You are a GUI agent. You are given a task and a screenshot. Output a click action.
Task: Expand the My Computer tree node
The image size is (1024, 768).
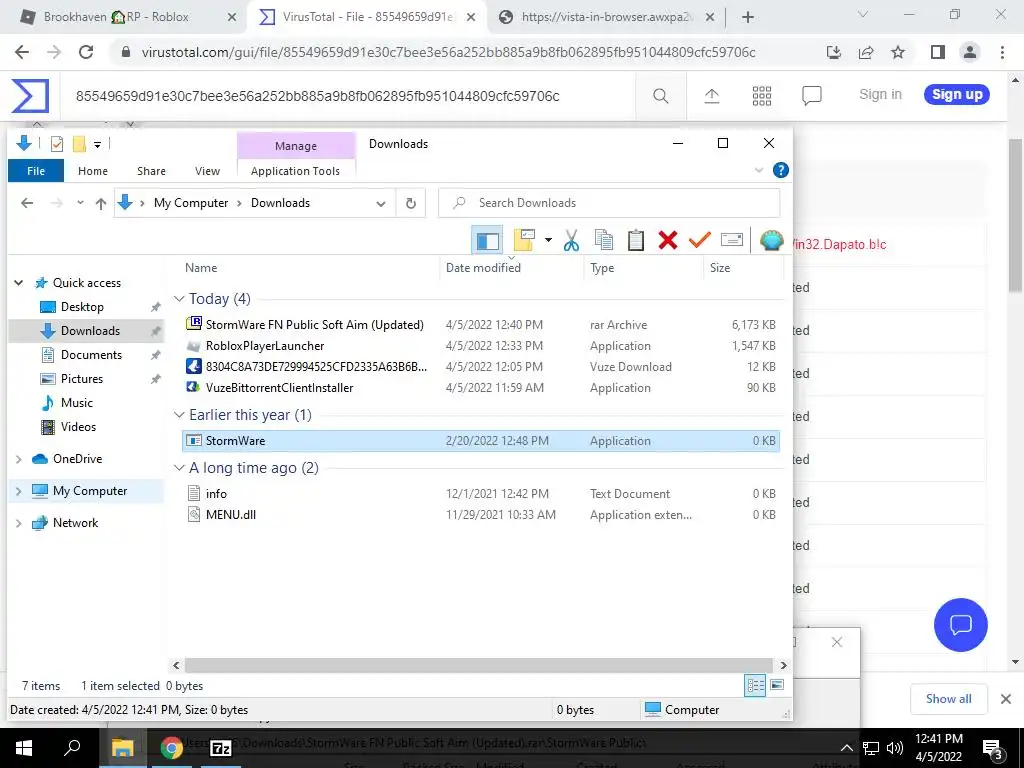click(x=19, y=491)
